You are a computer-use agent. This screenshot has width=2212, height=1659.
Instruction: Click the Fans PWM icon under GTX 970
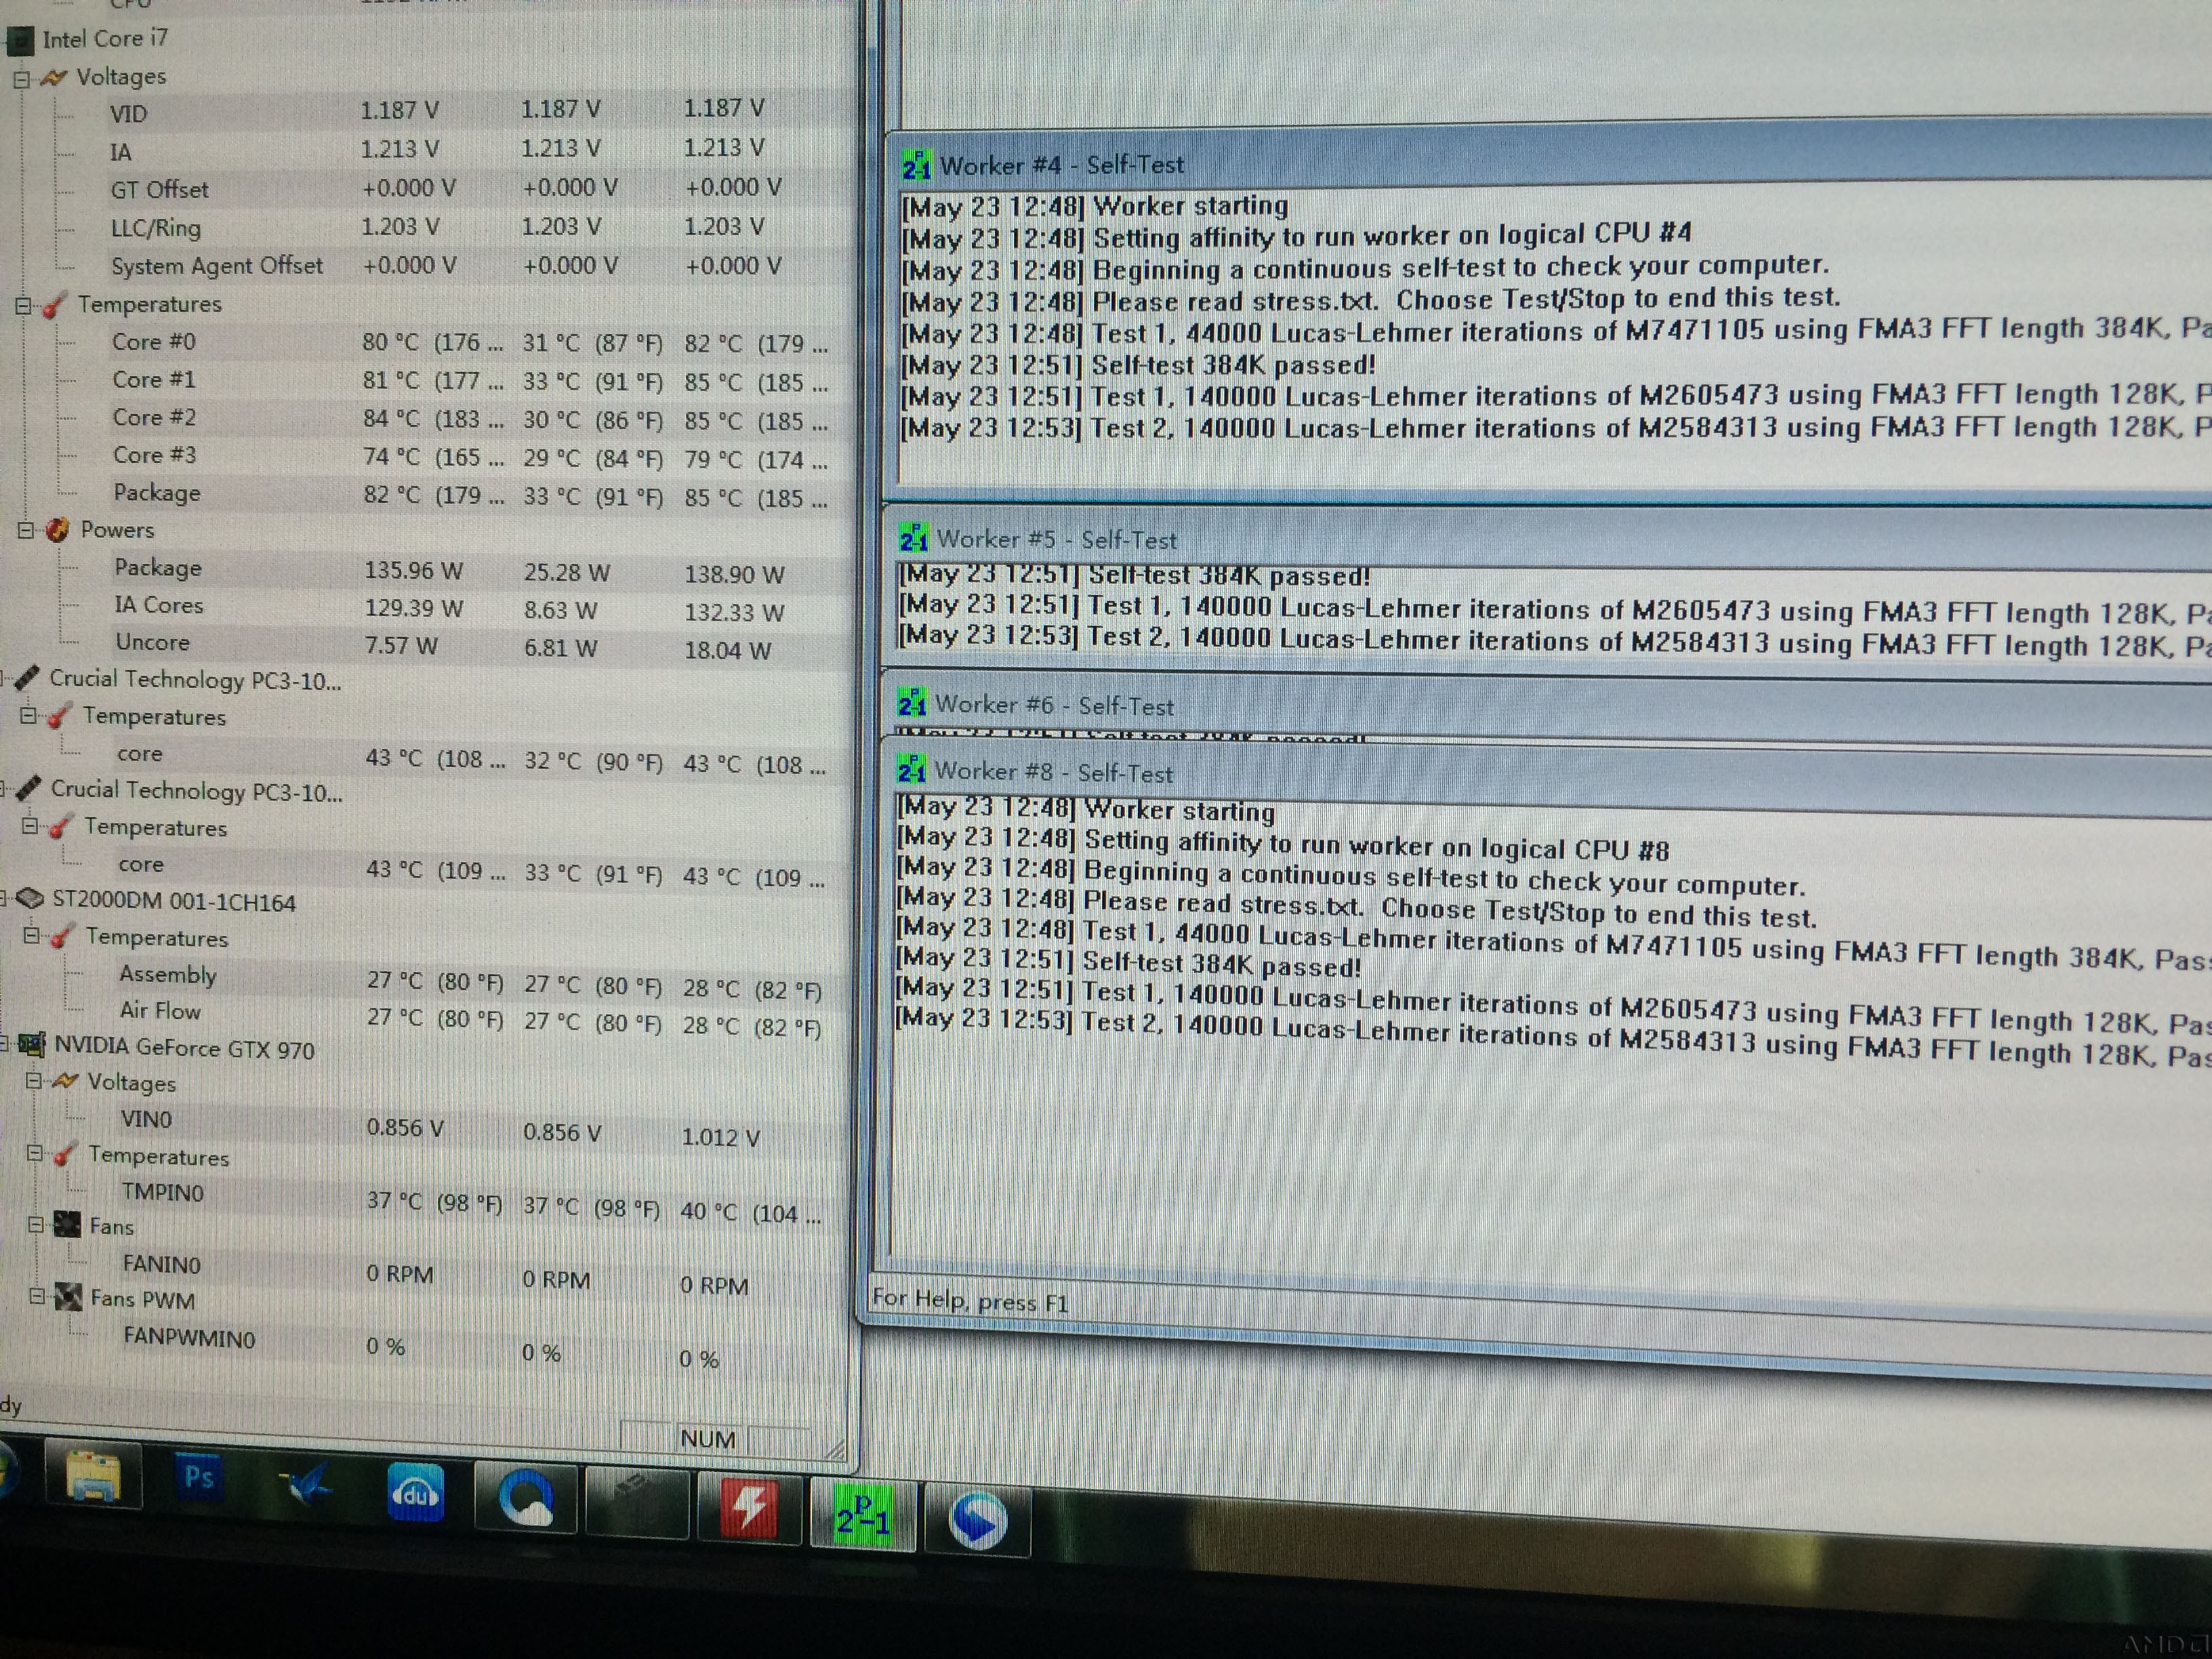click(68, 1297)
